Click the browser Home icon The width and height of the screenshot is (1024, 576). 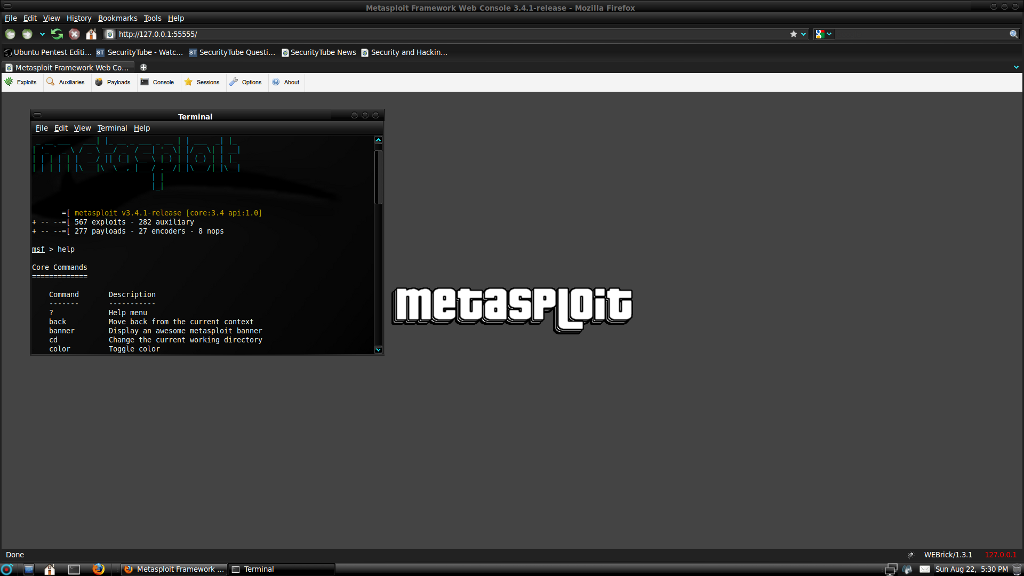91,34
